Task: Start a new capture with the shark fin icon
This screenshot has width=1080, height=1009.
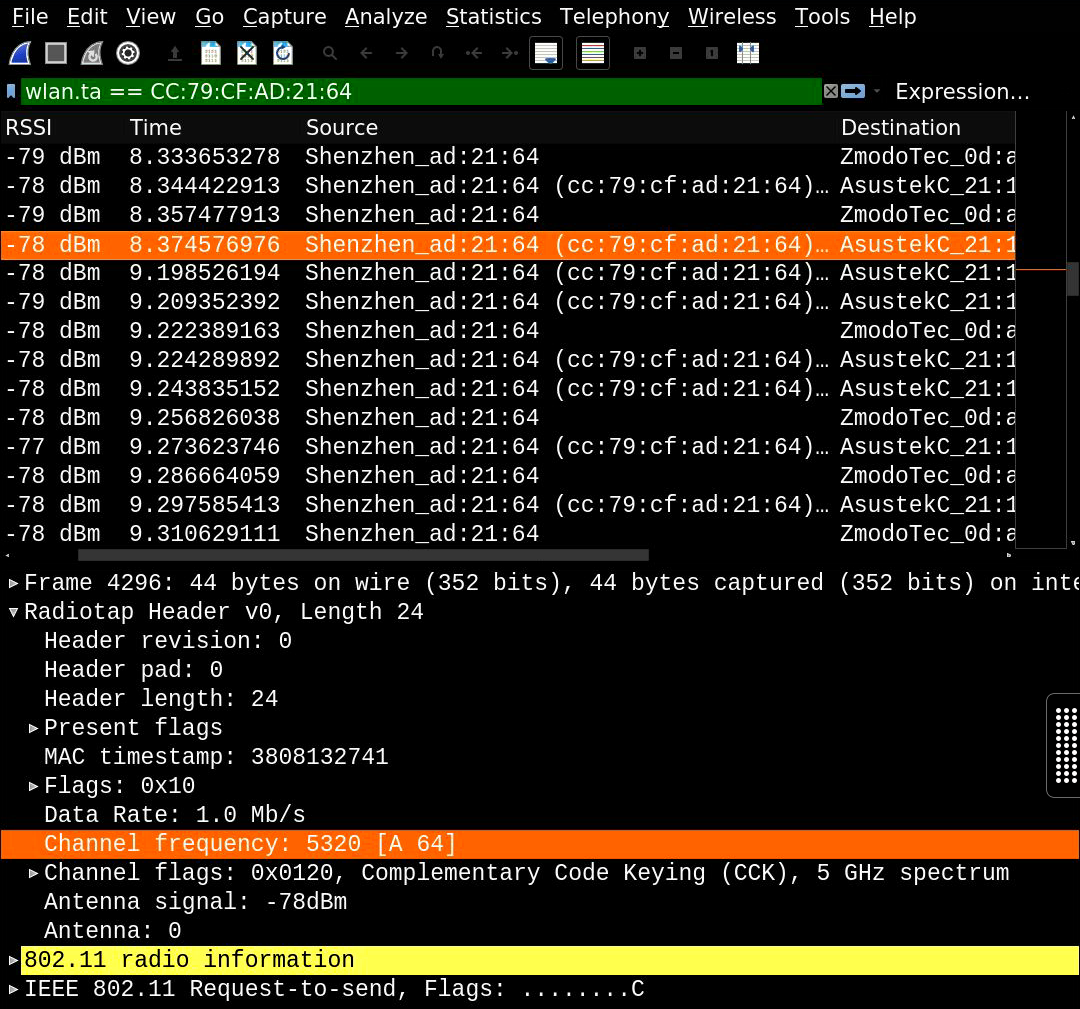Action: point(18,52)
